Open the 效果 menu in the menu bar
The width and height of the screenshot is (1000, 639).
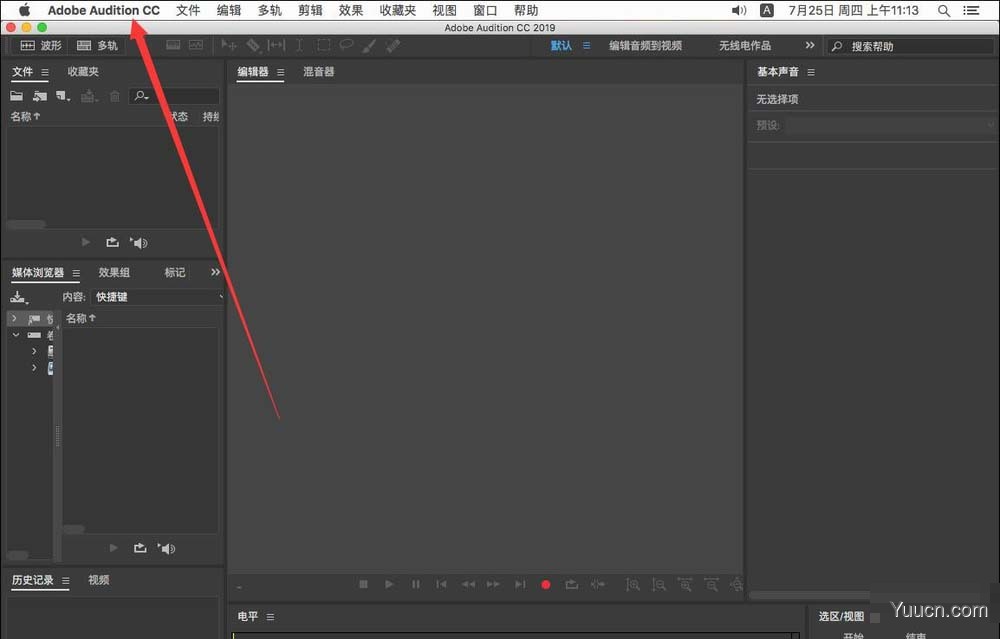[x=350, y=9]
